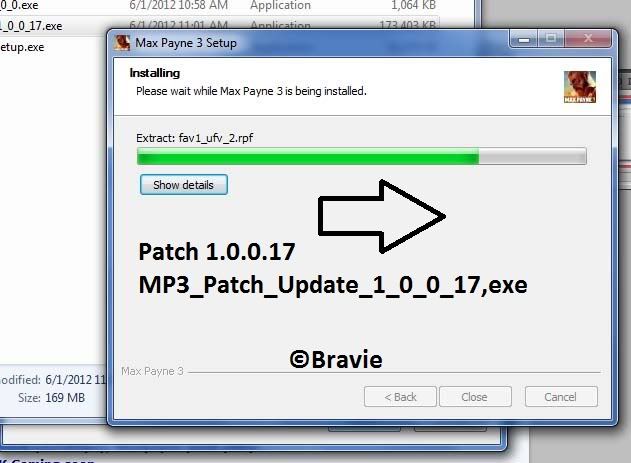
Task: Minimize the Max Payne 3 Setup window
Action: coord(524,39)
